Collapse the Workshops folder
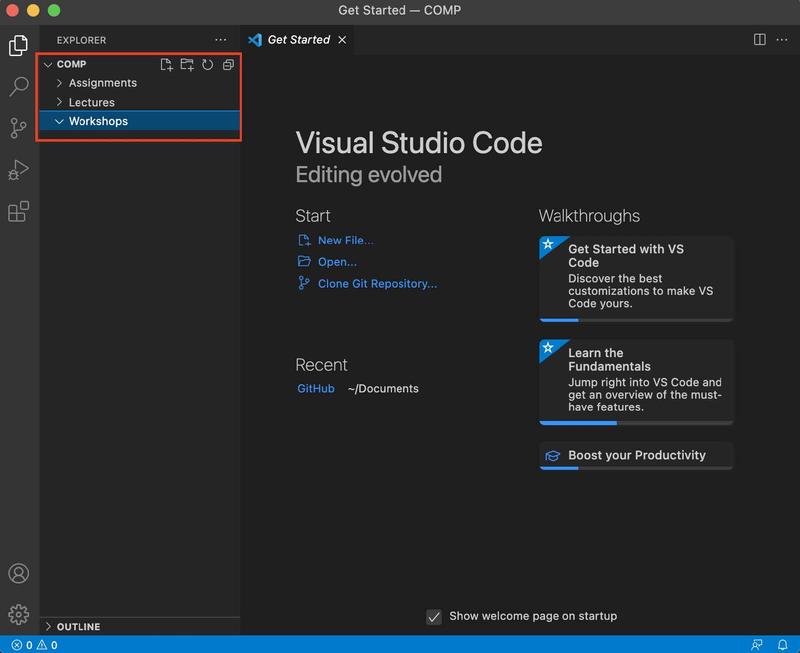 pyautogui.click(x=98, y=121)
